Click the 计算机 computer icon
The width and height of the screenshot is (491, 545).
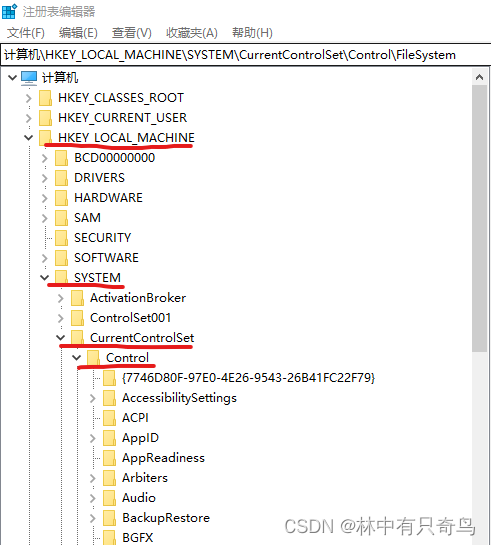click(x=29, y=78)
